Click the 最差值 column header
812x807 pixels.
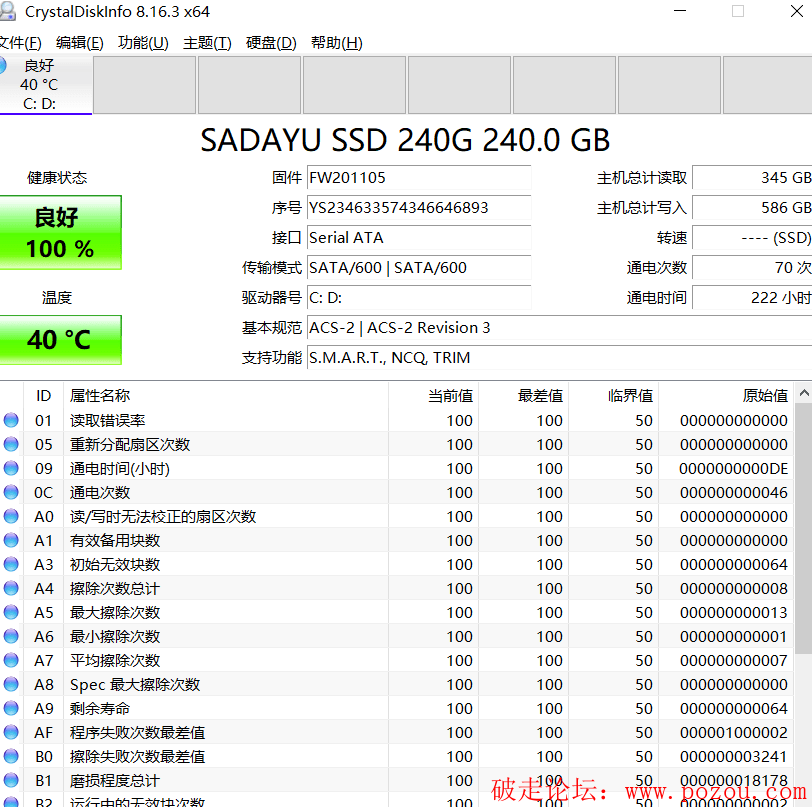point(524,396)
